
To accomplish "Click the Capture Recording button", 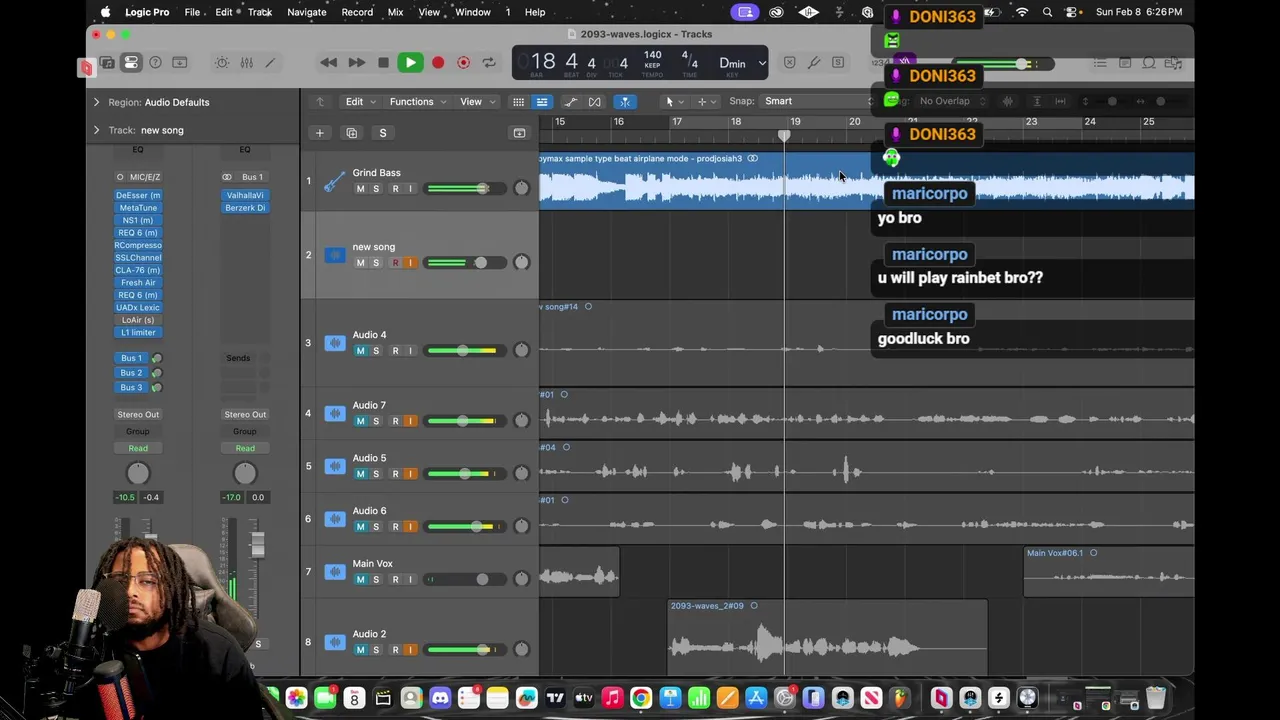I will 463,63.
